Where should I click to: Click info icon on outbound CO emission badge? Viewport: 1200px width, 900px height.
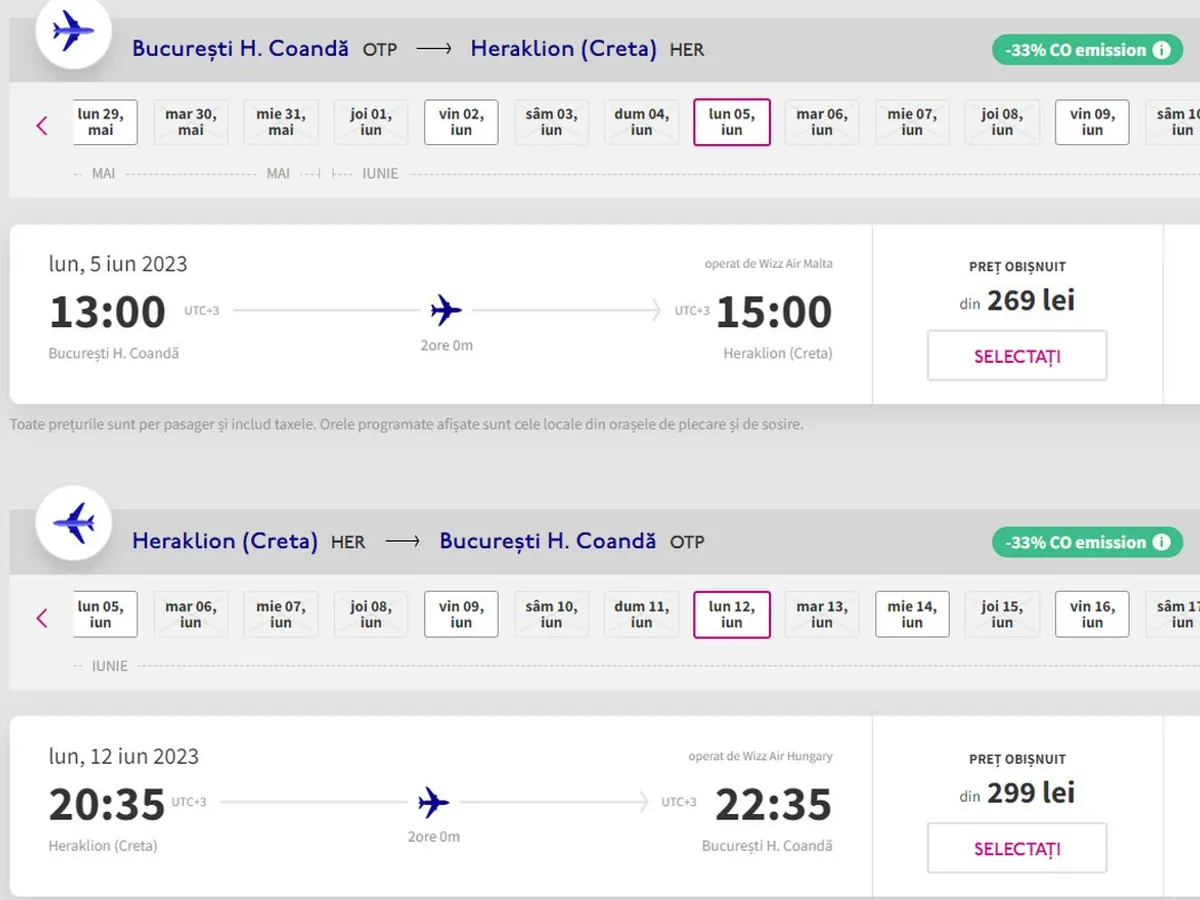pos(1161,50)
